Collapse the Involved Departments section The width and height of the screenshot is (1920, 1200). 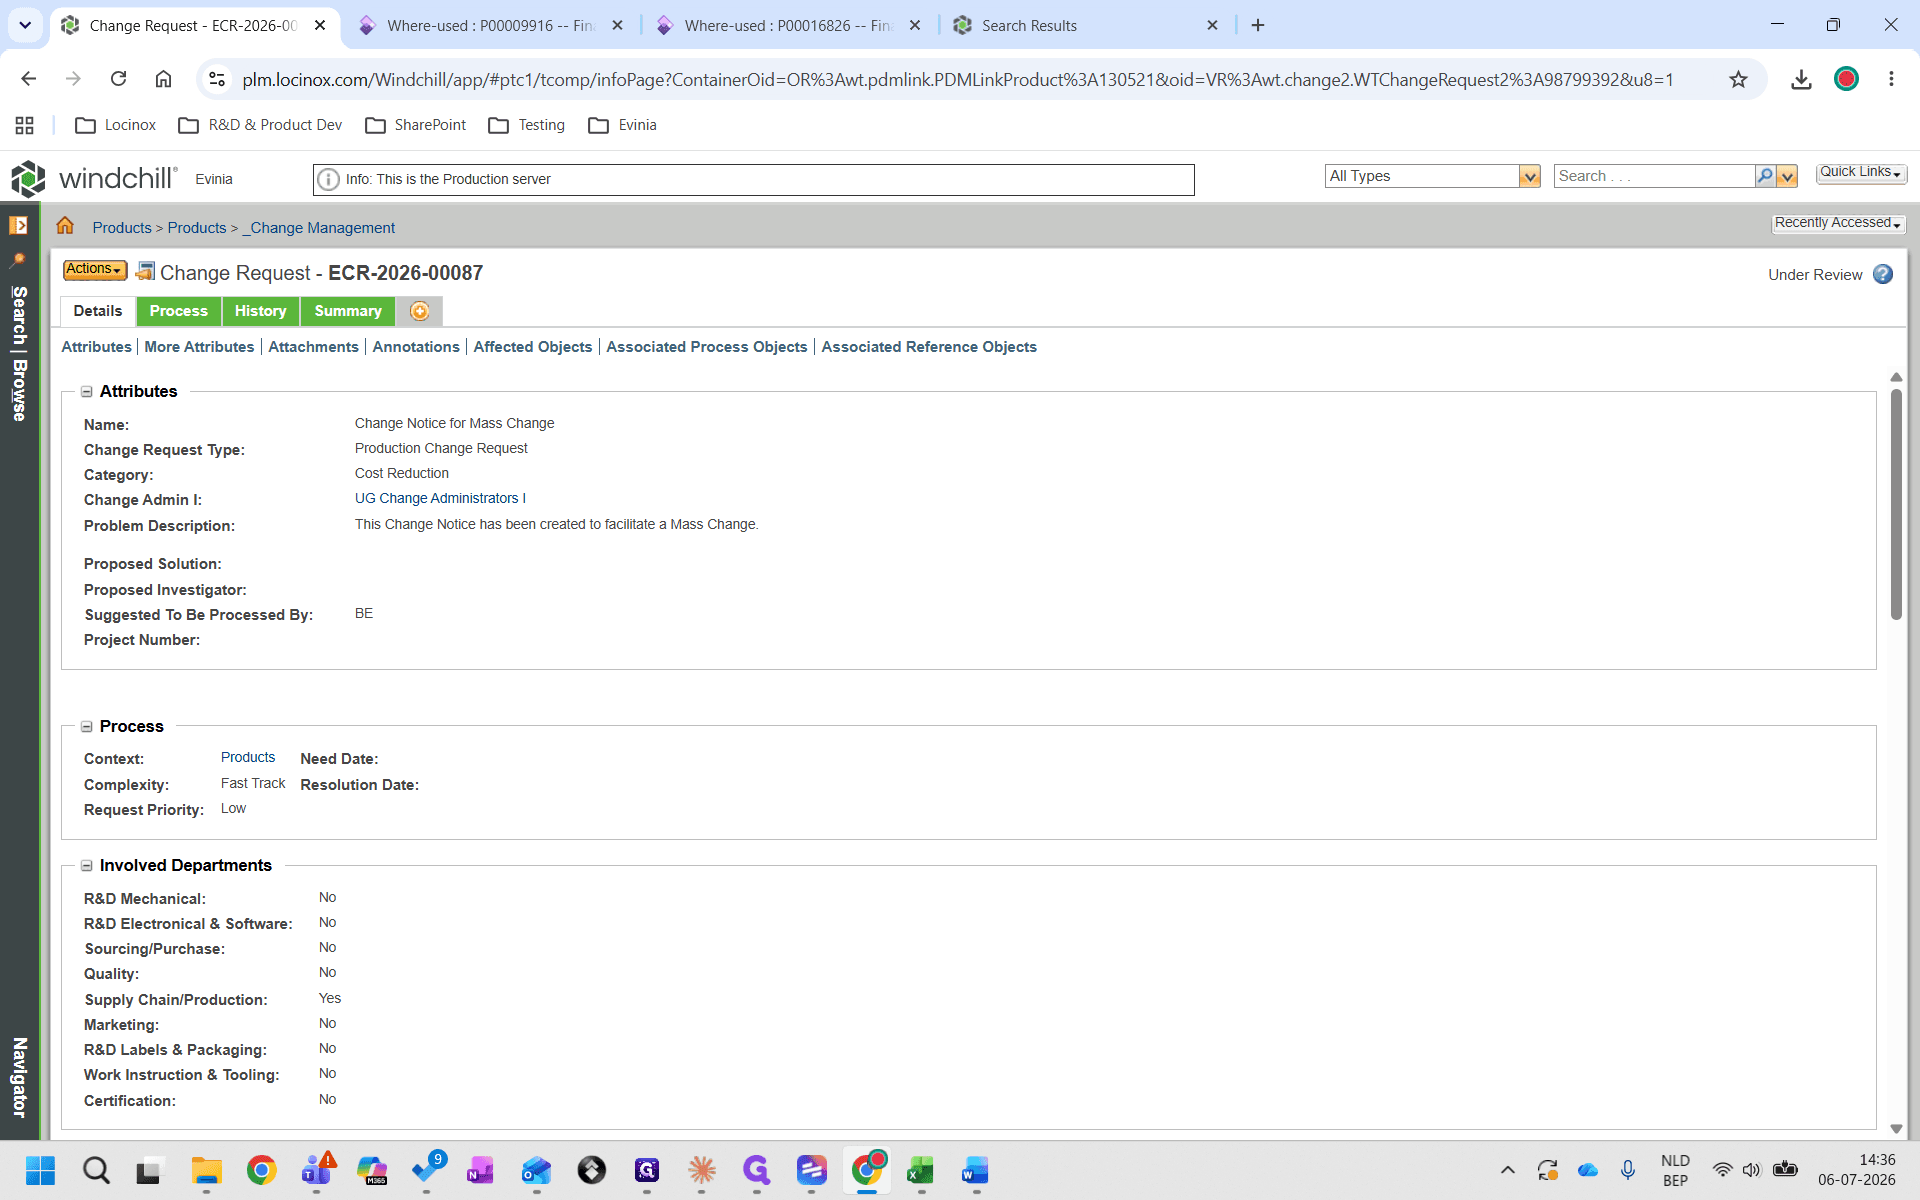click(87, 866)
